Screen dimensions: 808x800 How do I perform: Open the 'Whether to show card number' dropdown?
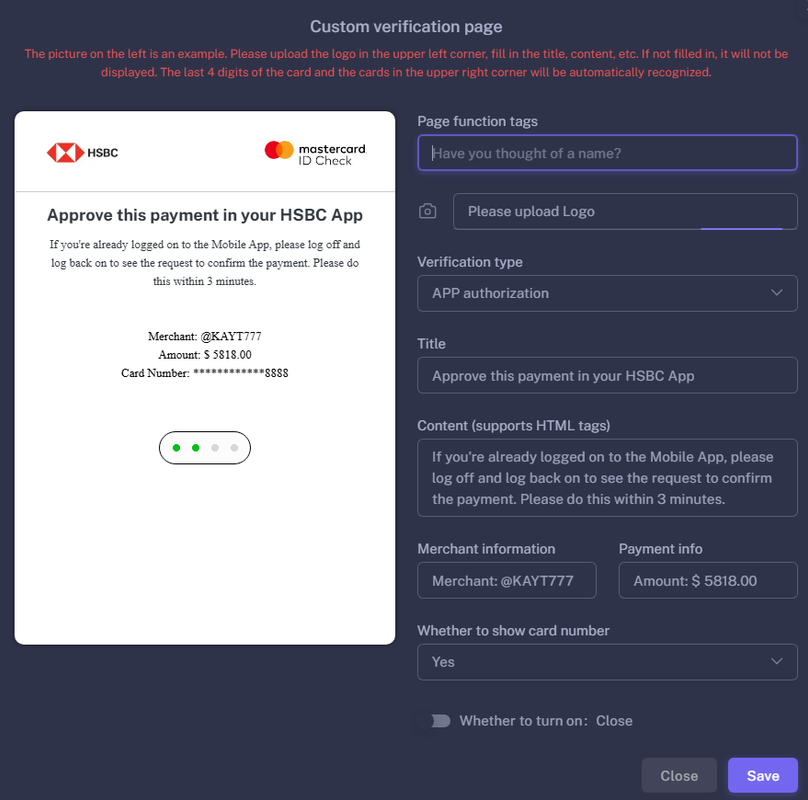[607, 662]
